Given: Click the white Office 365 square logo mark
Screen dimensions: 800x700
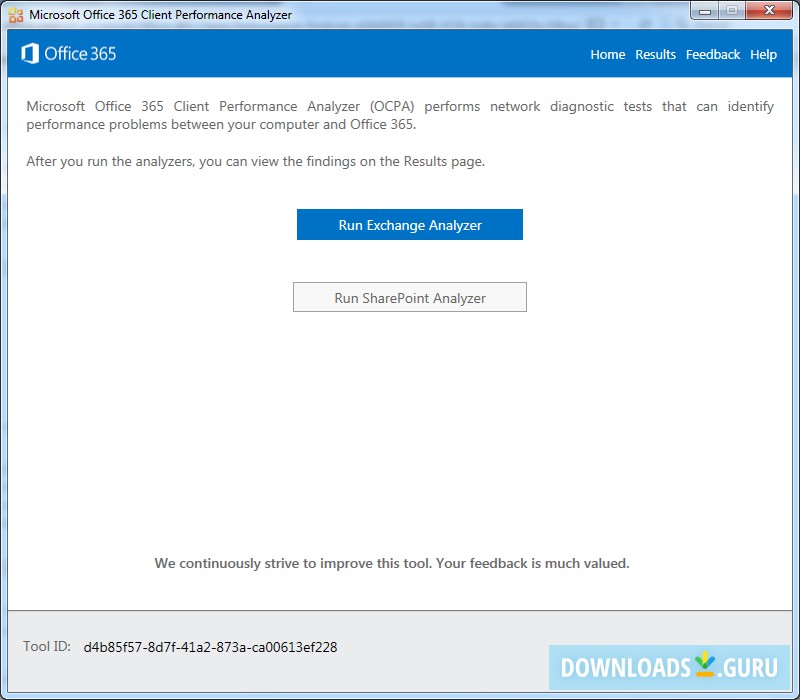Looking at the screenshot, I should coord(32,54).
